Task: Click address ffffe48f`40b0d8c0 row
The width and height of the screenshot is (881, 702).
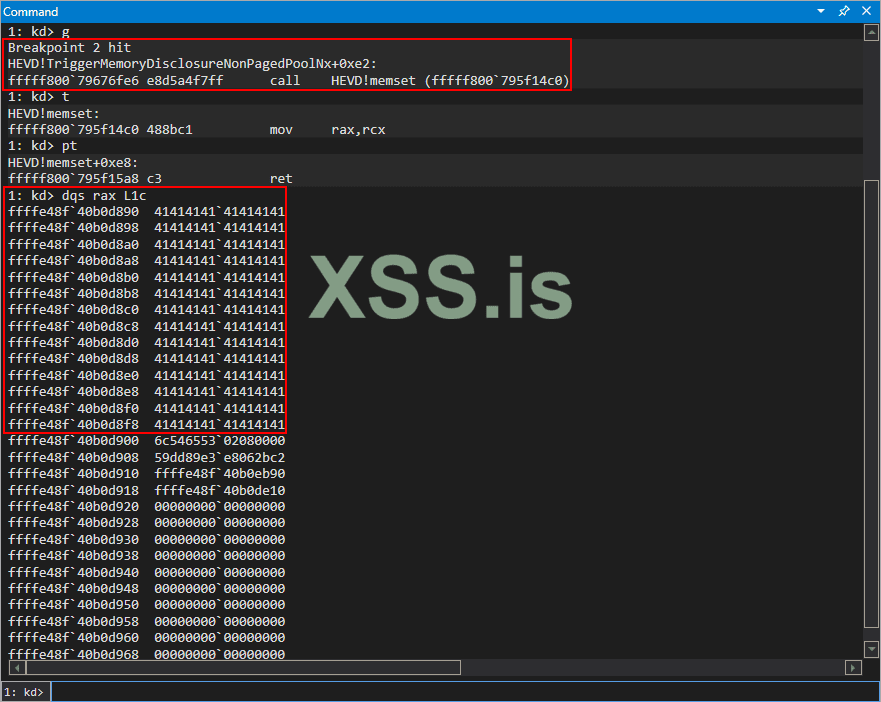Action: point(146,310)
